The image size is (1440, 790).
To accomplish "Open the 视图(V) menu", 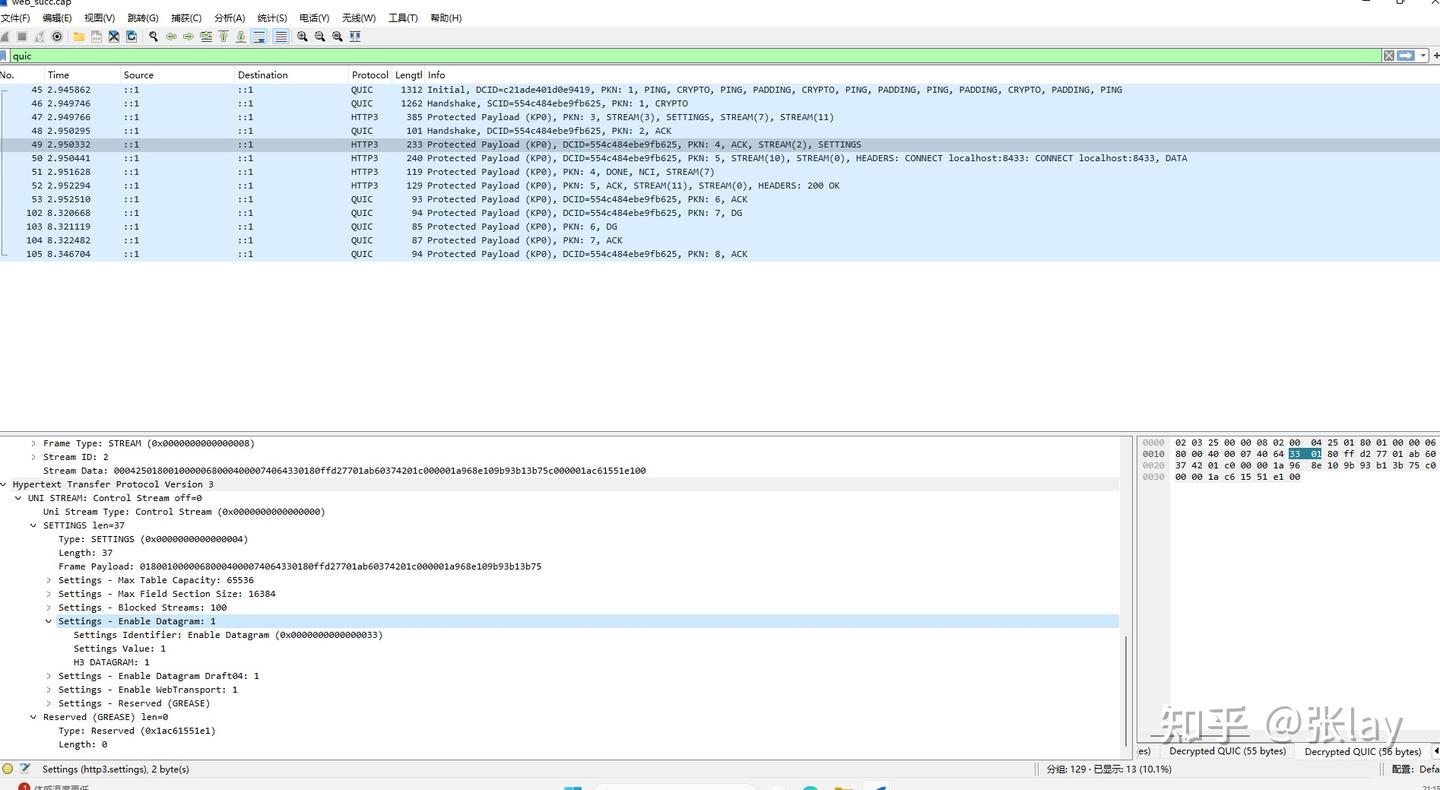I will (x=99, y=18).
